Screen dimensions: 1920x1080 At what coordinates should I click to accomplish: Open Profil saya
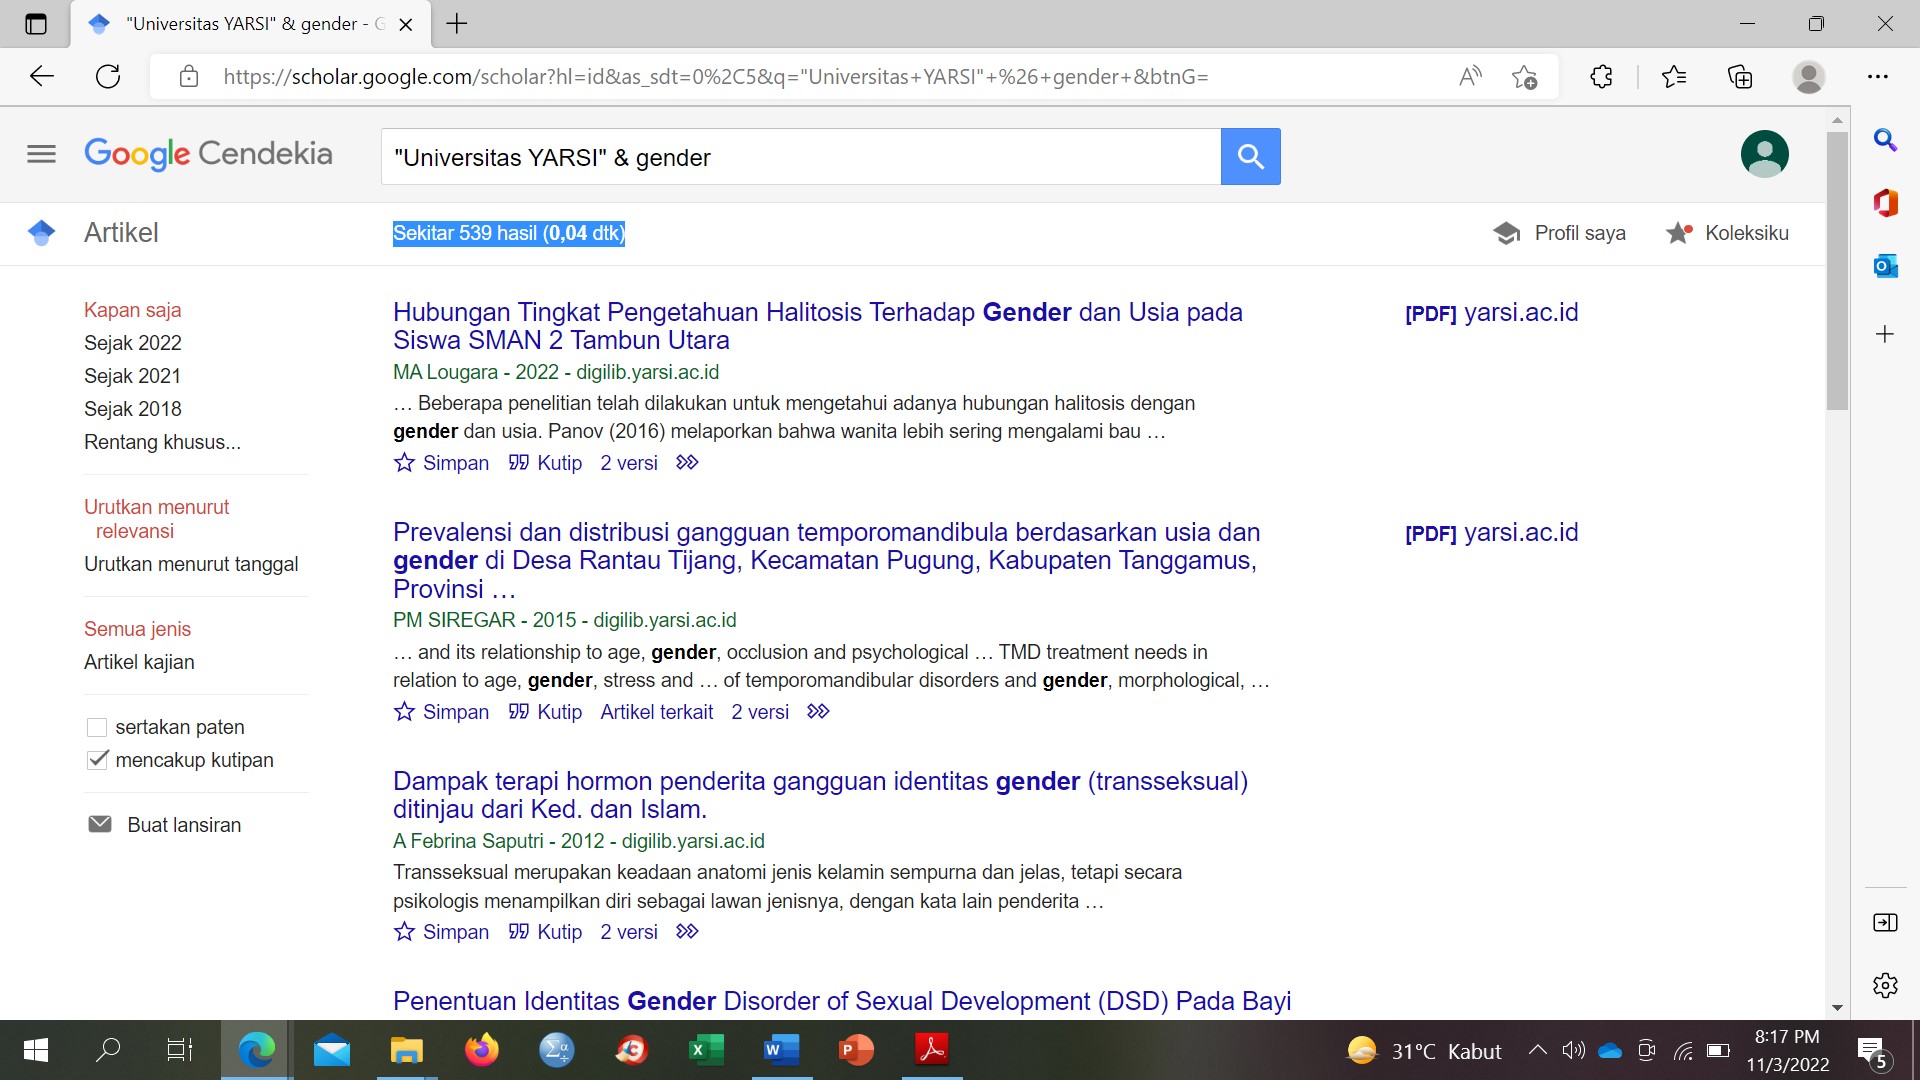pyautogui.click(x=1559, y=233)
